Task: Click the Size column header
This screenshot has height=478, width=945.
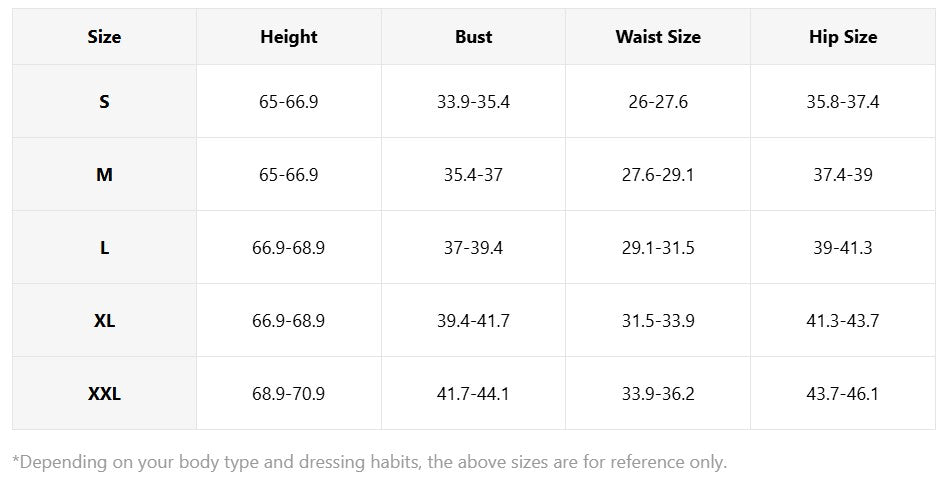Action: click(x=104, y=37)
